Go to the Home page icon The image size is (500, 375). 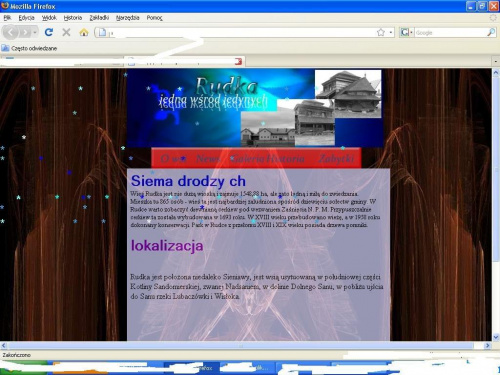click(84, 32)
